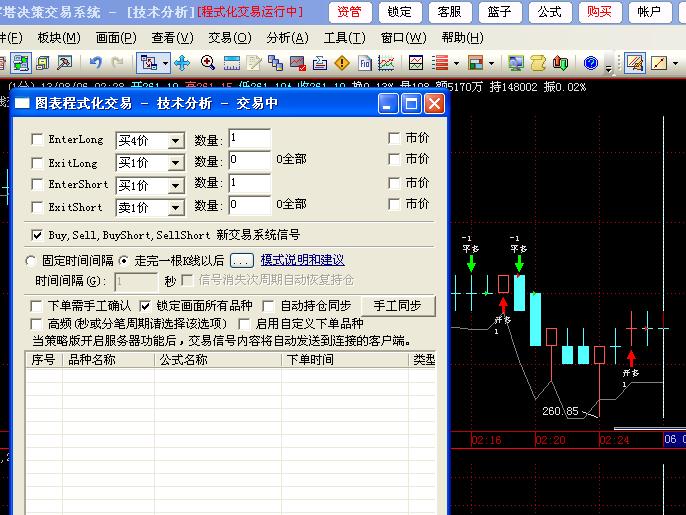Click the yellow scroll icon in toolbar
Viewport: 686px width, 515px height.
(538, 63)
